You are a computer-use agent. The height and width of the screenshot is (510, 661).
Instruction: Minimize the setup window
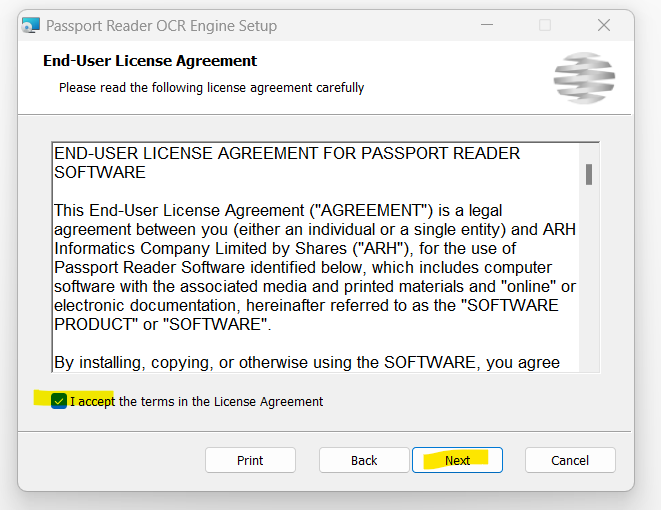487,25
